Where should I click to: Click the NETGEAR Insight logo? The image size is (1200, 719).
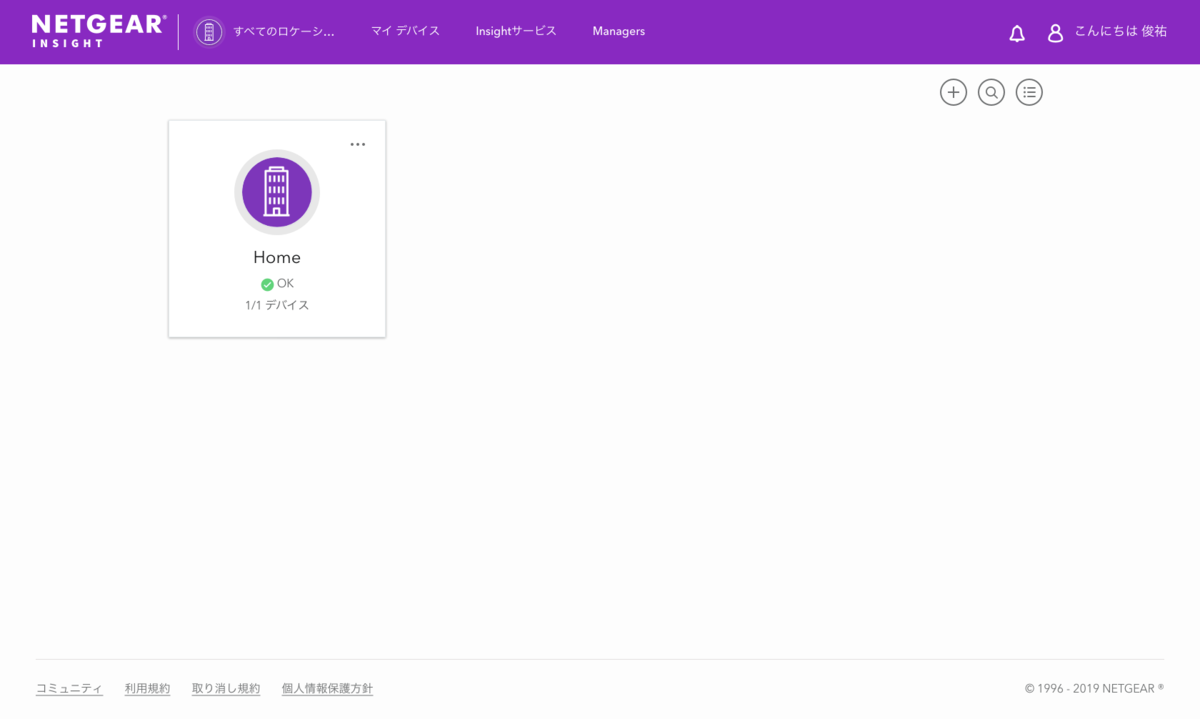(x=98, y=31)
